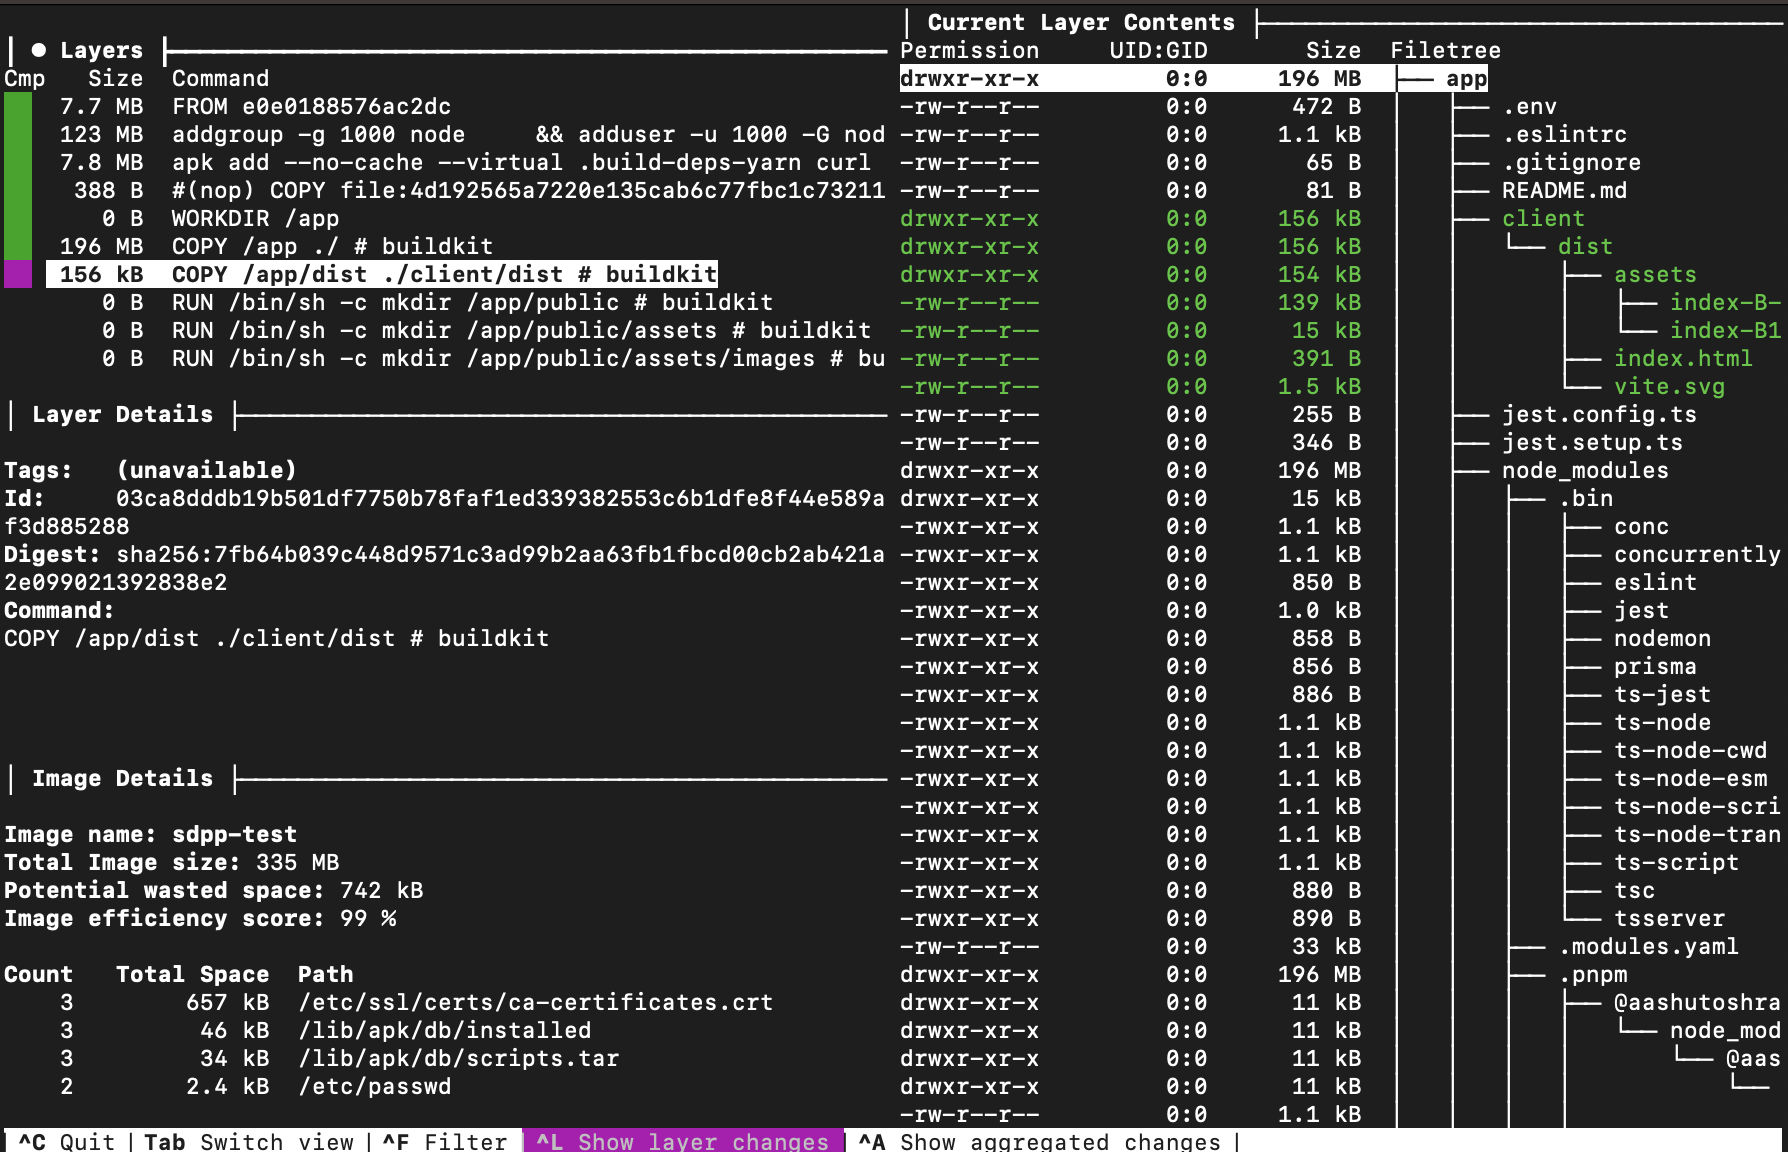Select the FROM e0e0188576ac2dc layer

(310, 106)
